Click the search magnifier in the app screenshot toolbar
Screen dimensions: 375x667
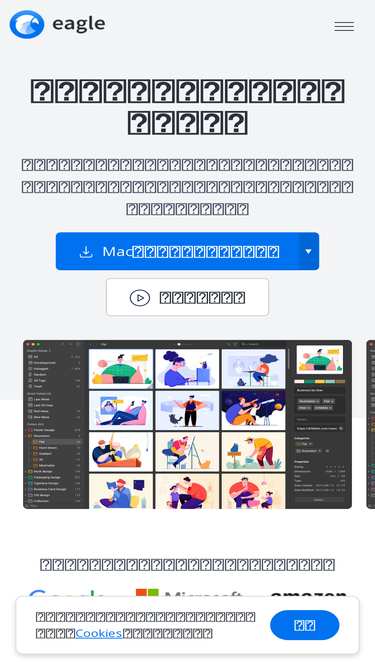point(243,344)
